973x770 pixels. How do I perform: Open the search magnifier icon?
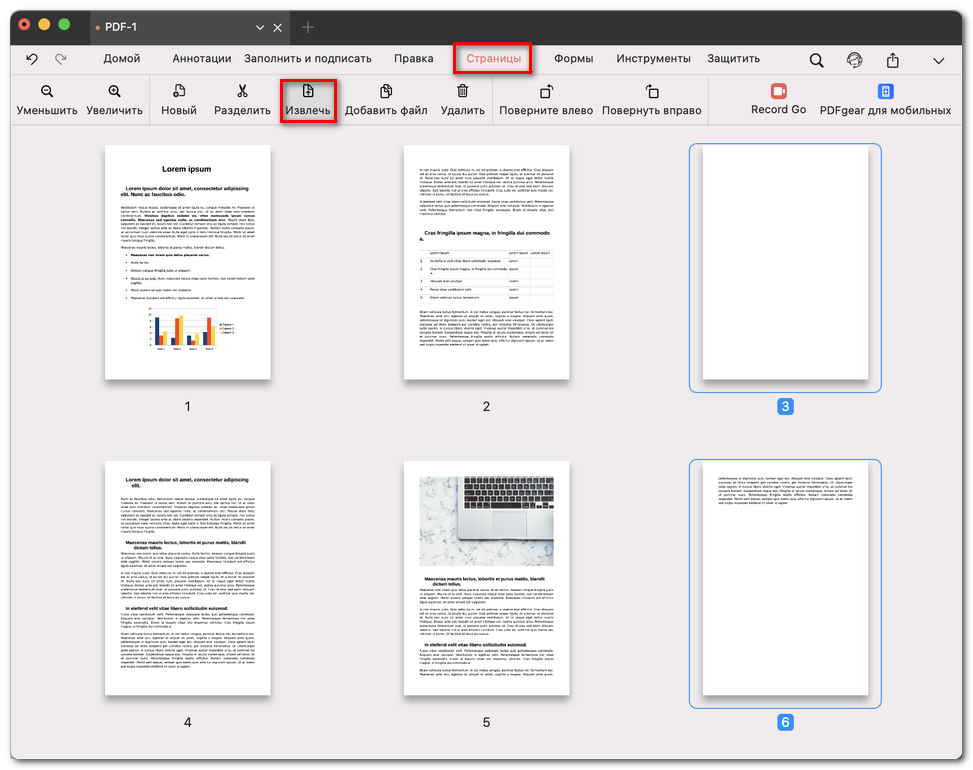click(x=815, y=59)
